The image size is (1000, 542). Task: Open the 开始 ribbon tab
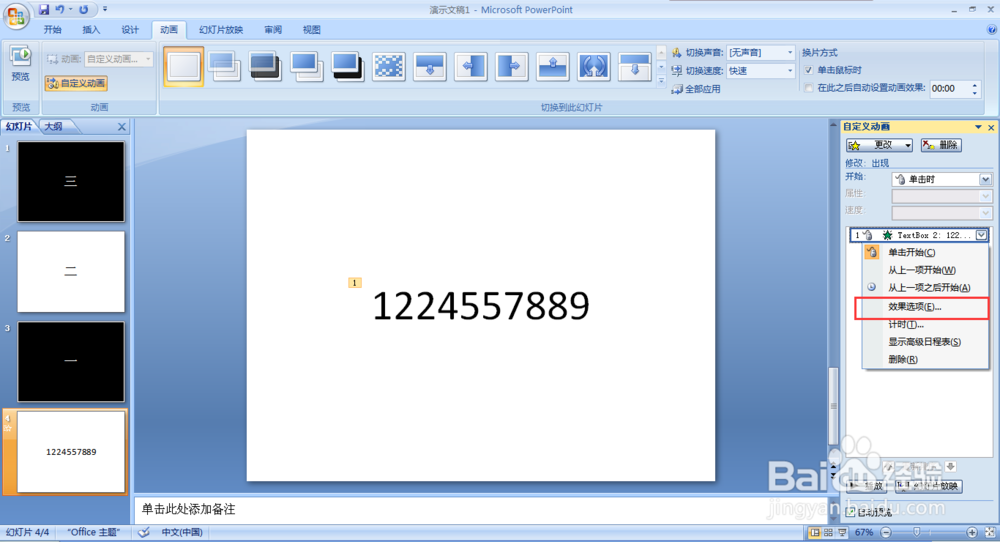tap(52, 30)
